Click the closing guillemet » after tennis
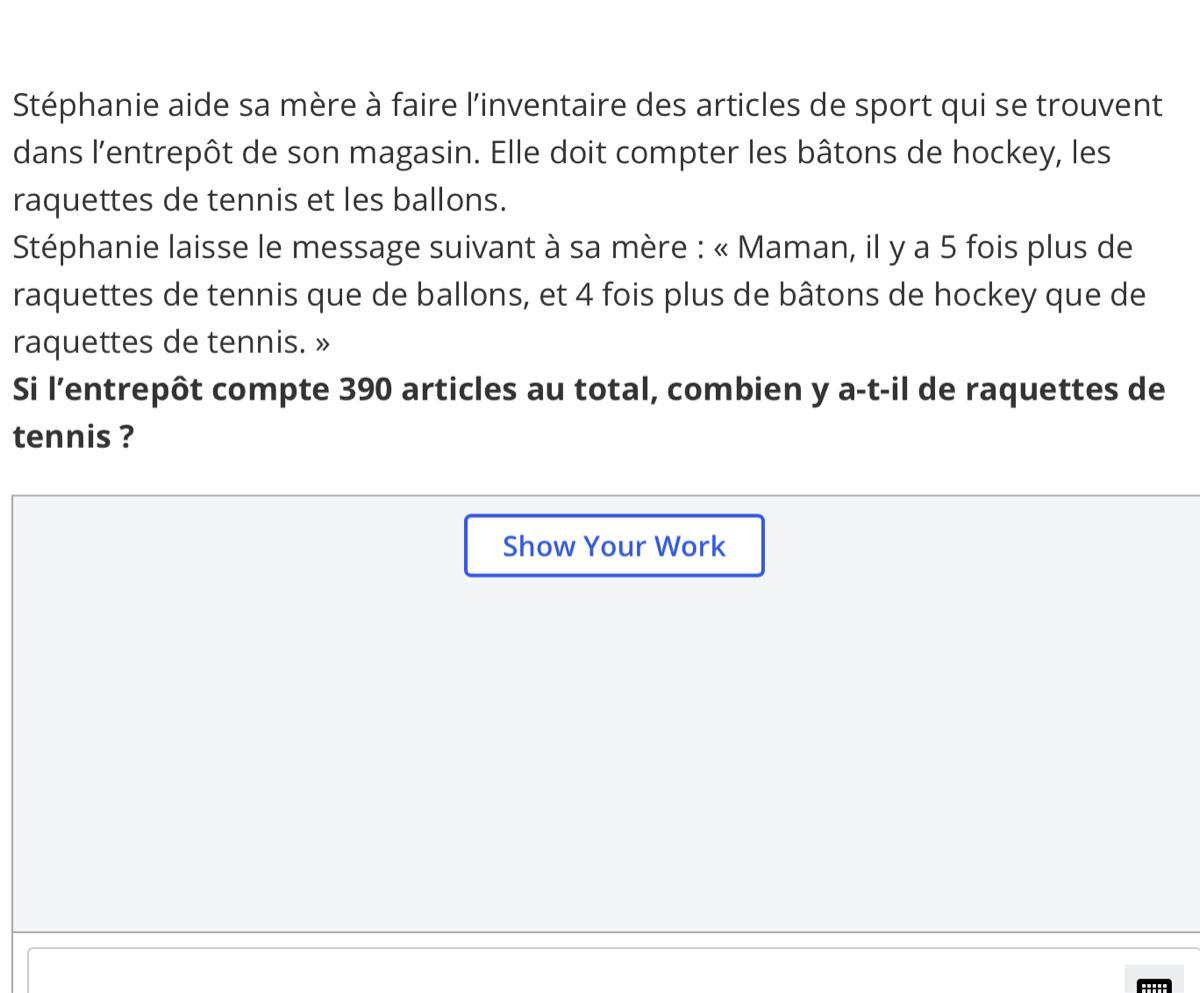 coord(322,343)
